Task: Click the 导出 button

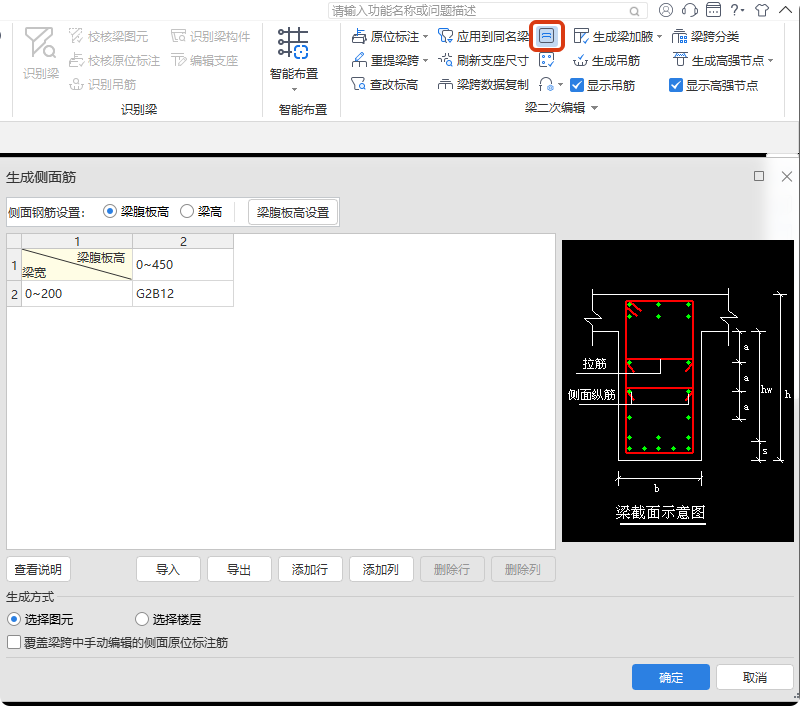Action: pos(239,569)
